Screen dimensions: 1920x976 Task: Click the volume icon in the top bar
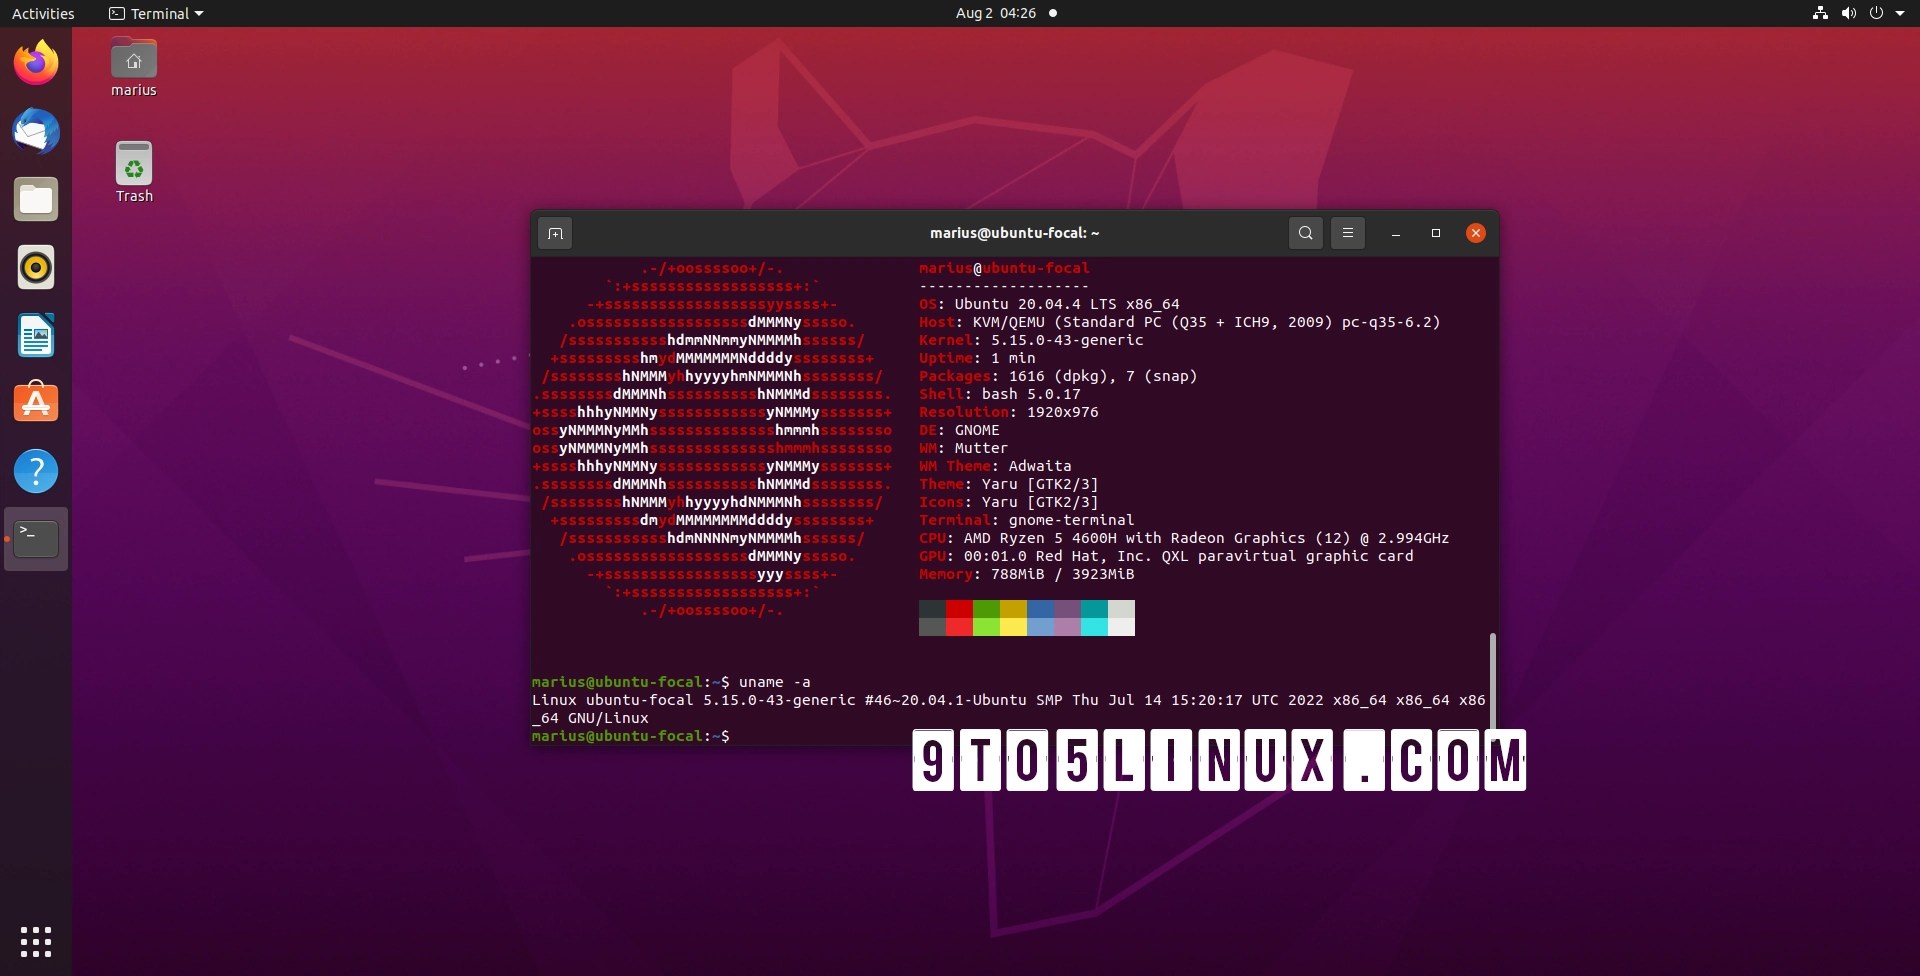(x=1848, y=13)
